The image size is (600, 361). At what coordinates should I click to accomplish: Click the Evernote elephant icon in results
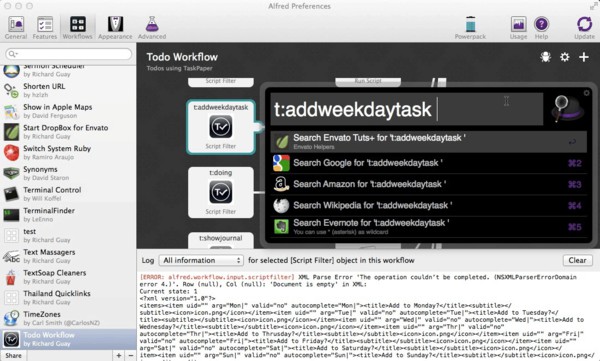pos(281,227)
